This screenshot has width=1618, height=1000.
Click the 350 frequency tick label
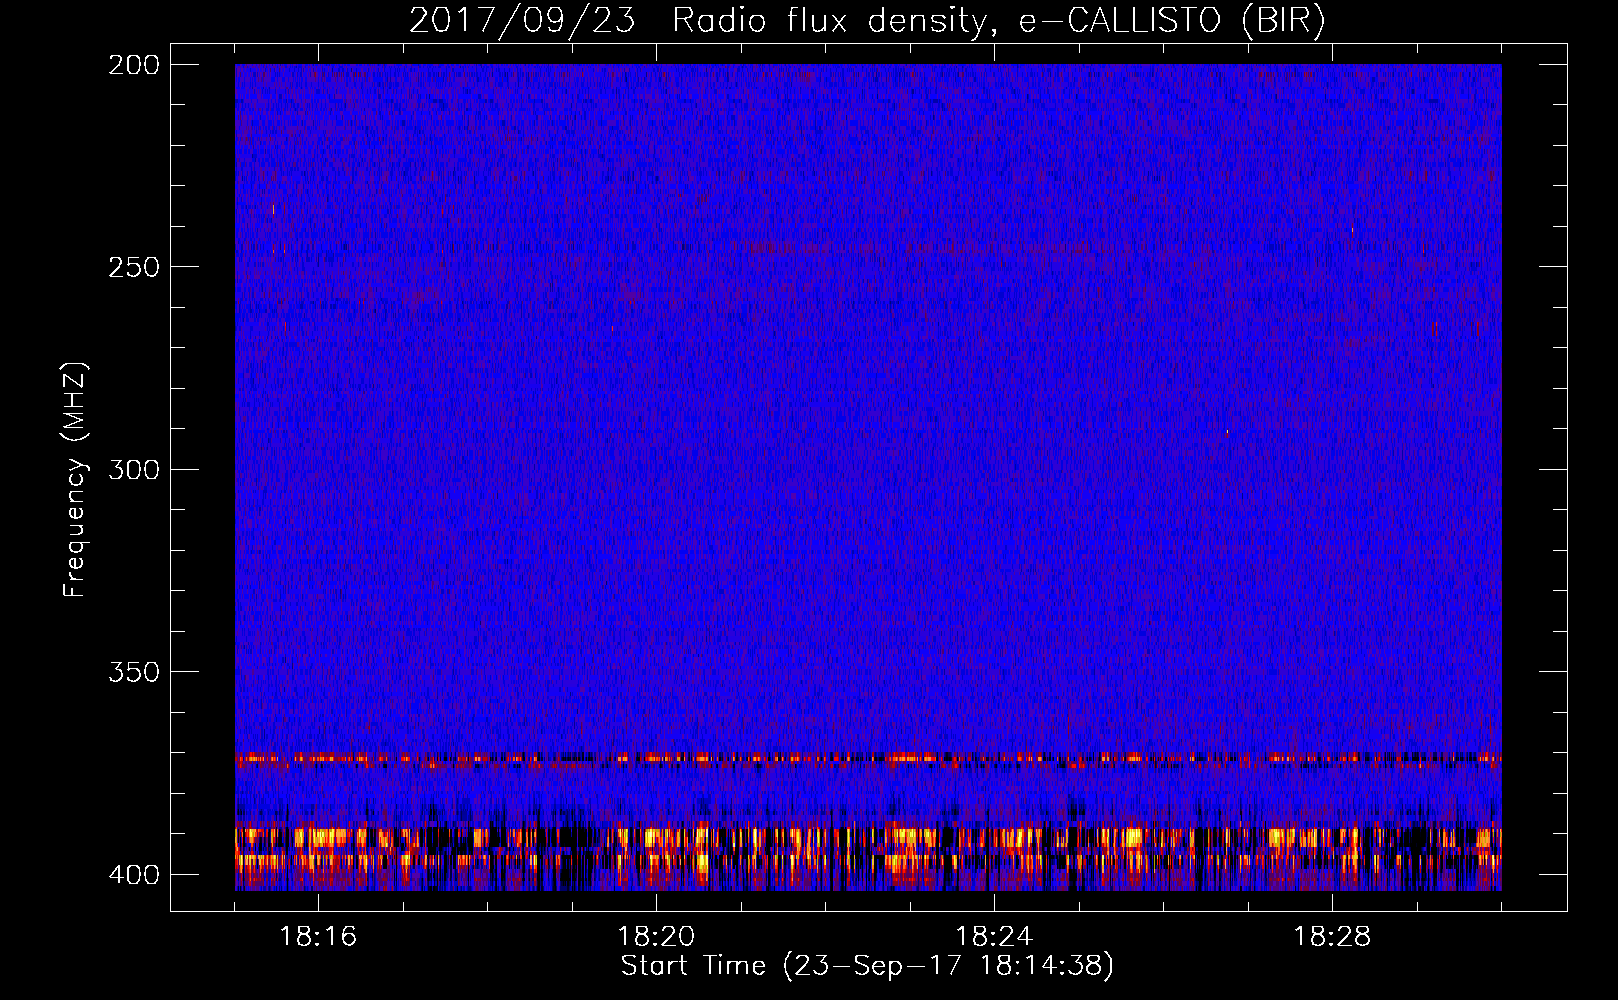point(133,672)
